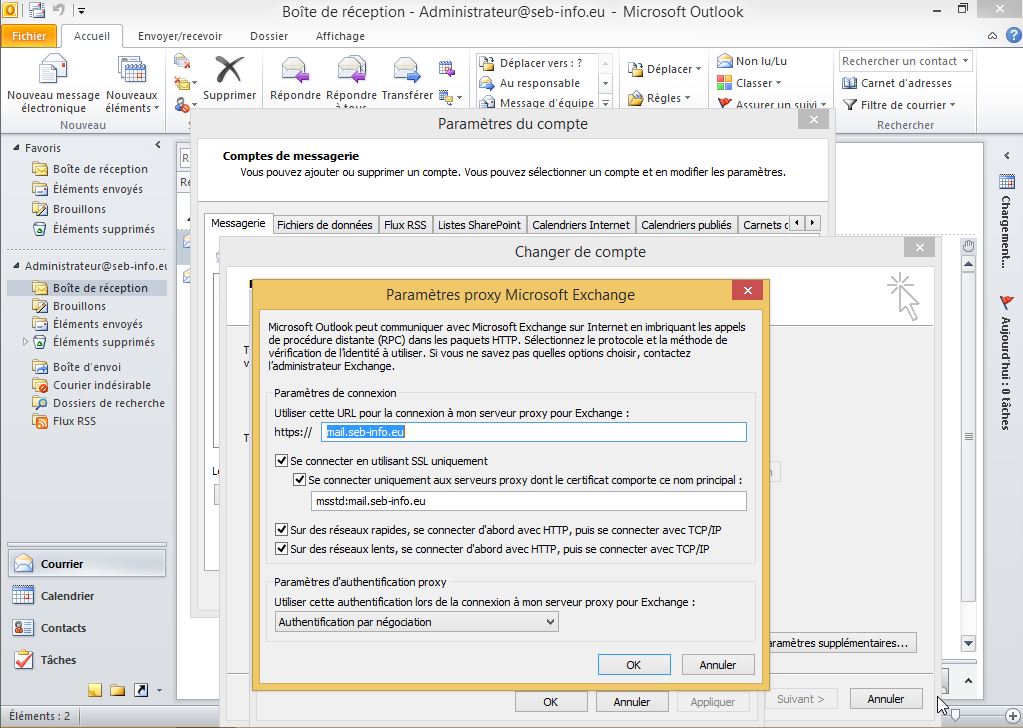Open the Listes SharePoint tab
Image resolution: width=1023 pixels, height=728 pixels.
click(479, 224)
